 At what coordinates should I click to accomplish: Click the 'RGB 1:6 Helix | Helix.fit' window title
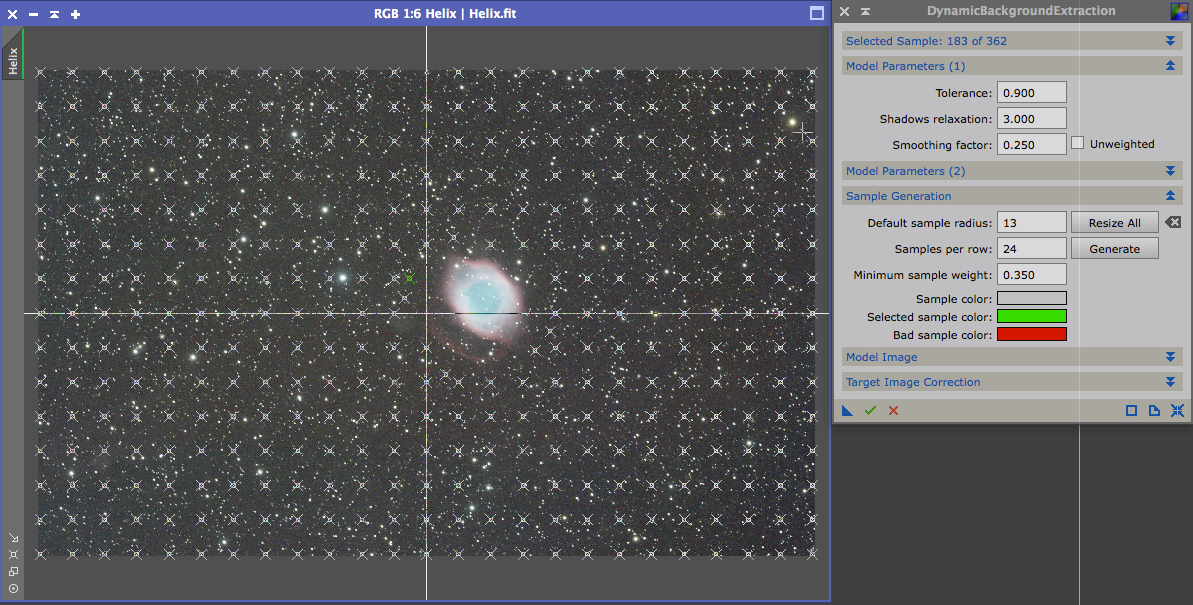(445, 14)
